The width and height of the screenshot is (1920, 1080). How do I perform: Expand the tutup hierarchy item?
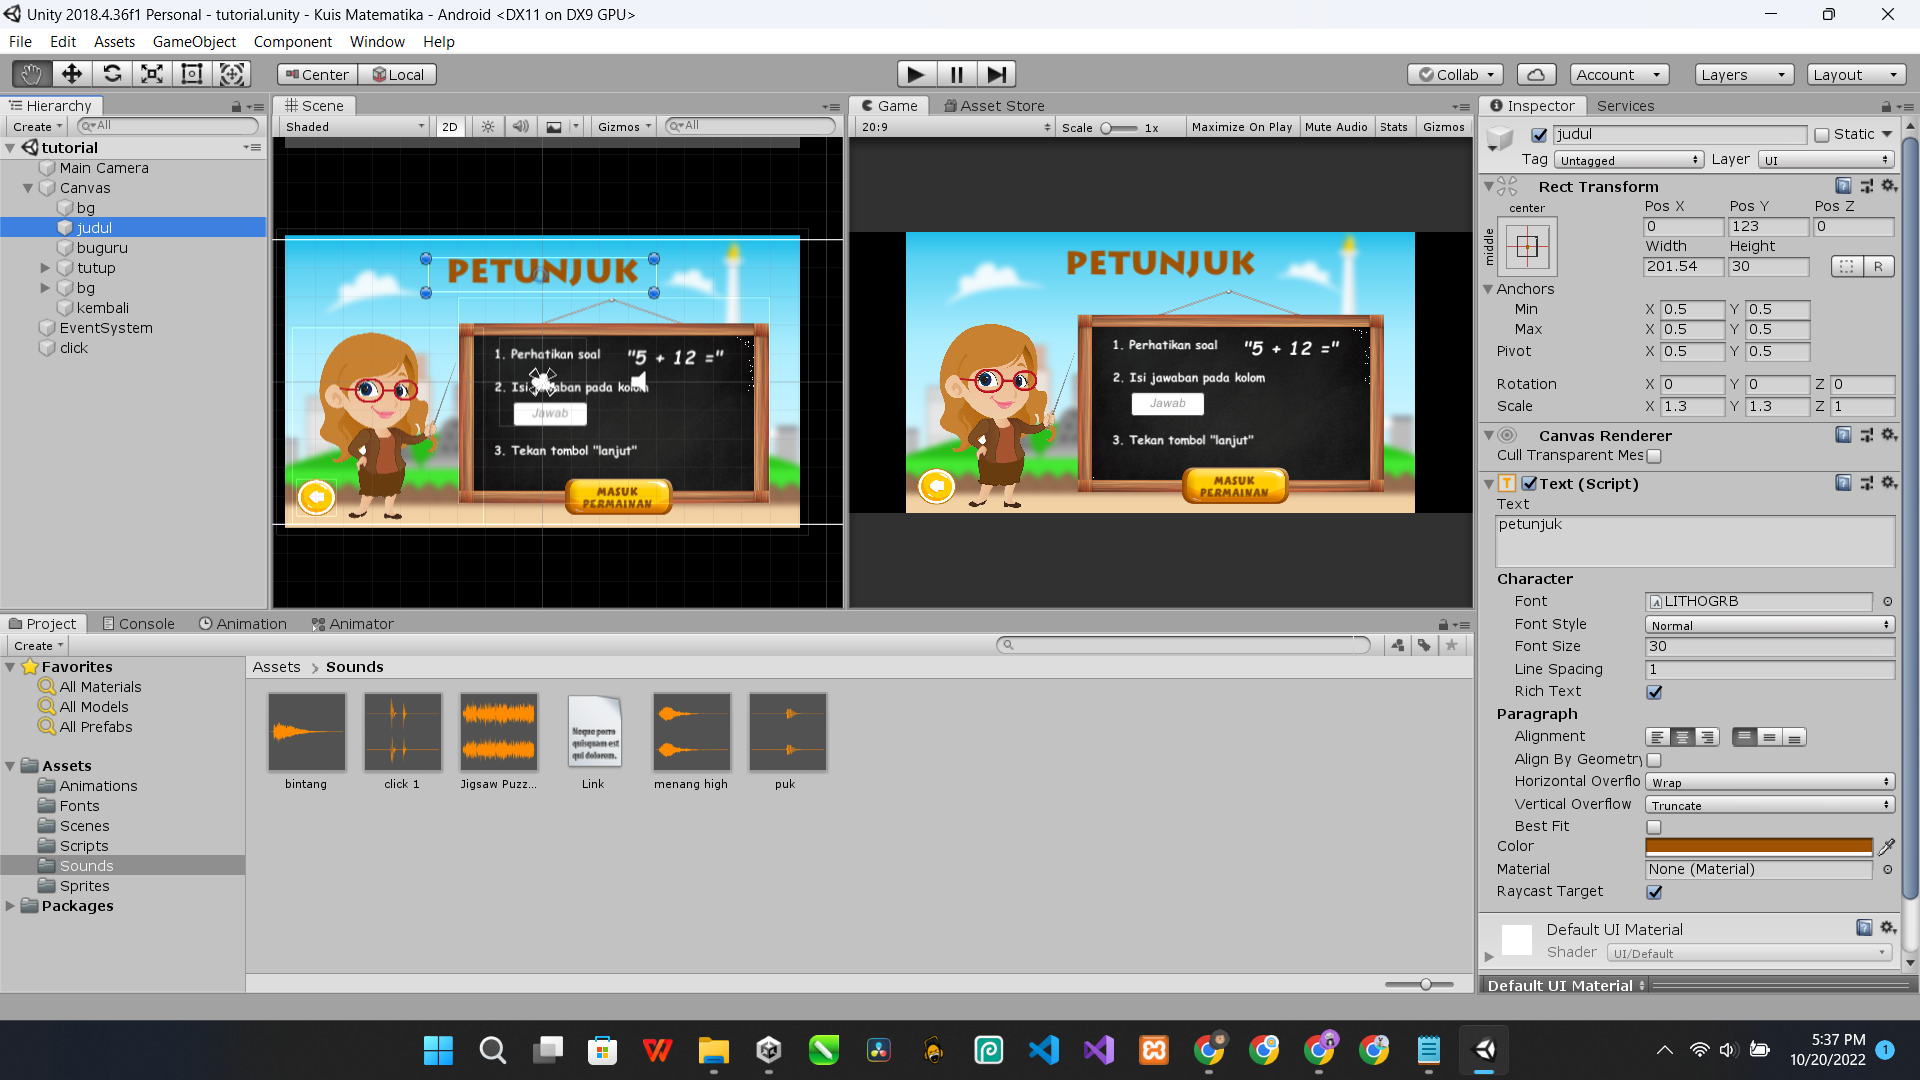(45, 268)
